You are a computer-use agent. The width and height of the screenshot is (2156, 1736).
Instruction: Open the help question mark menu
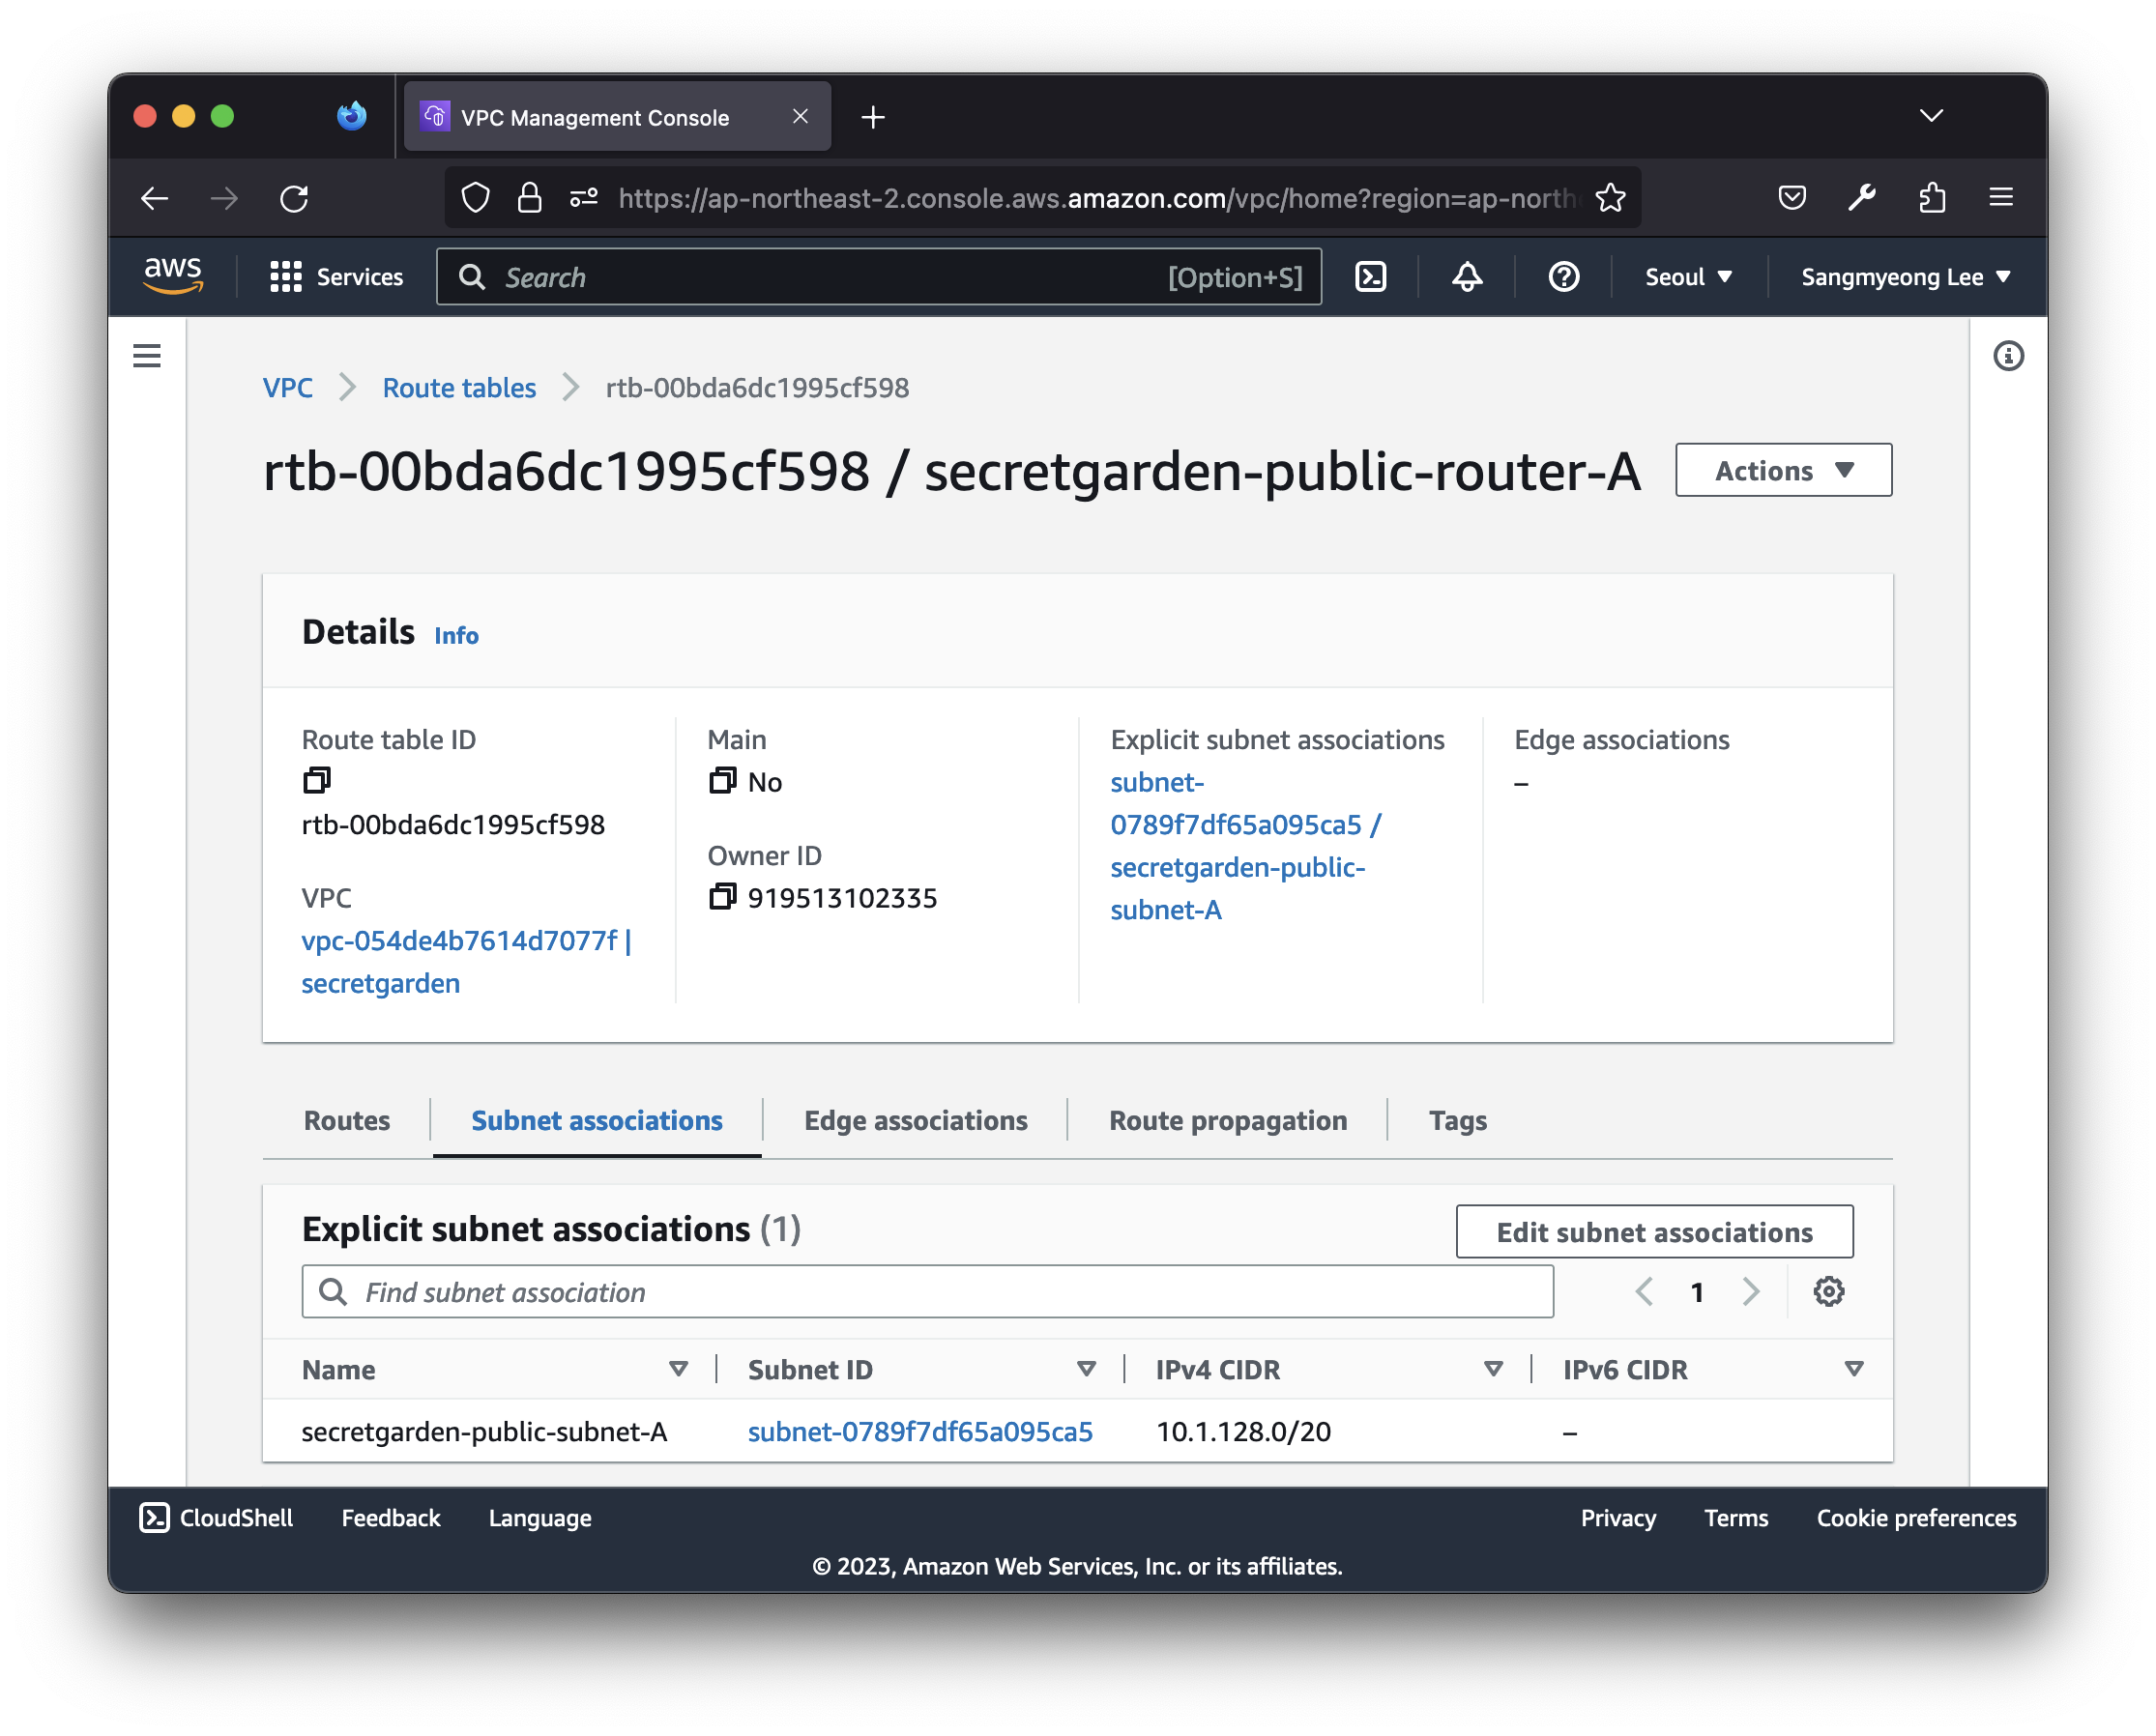(1564, 277)
